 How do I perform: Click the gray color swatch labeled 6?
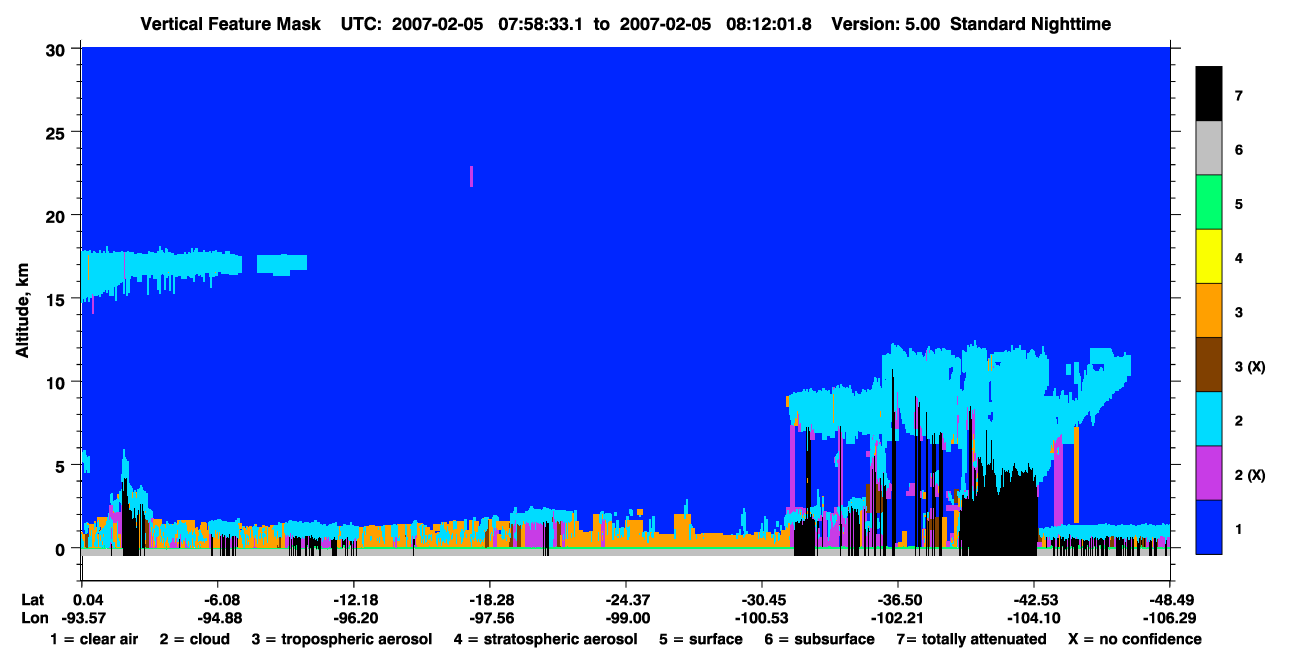tap(1209, 149)
